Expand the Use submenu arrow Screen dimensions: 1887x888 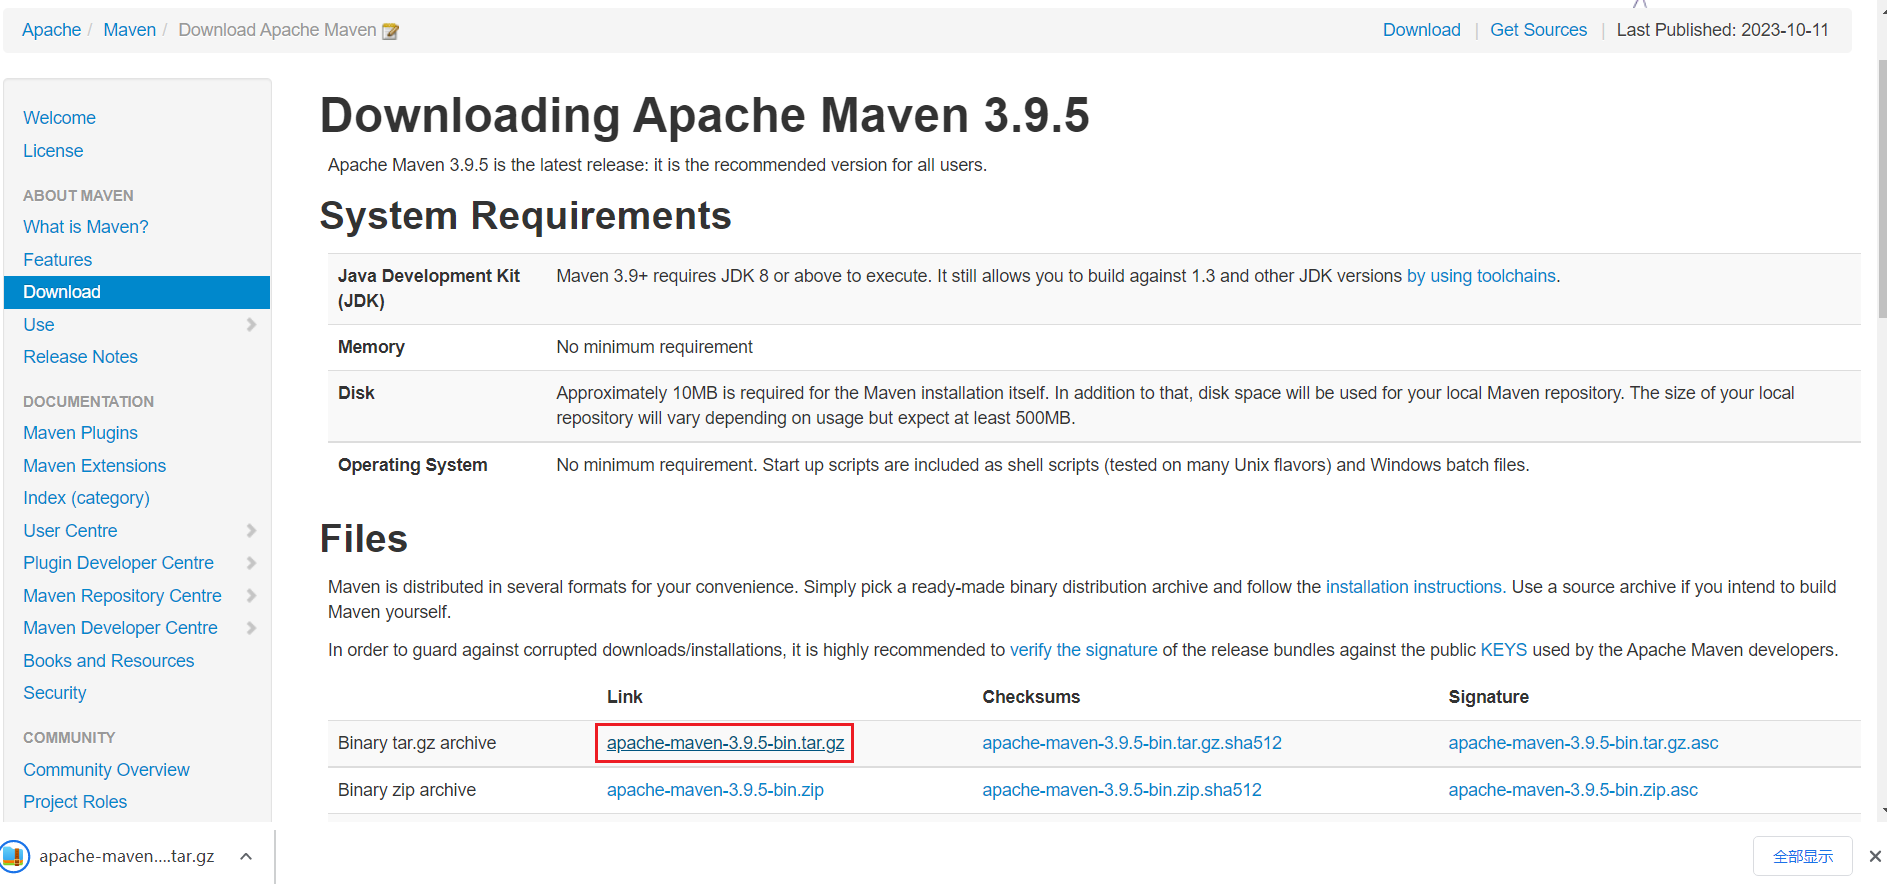(x=251, y=325)
